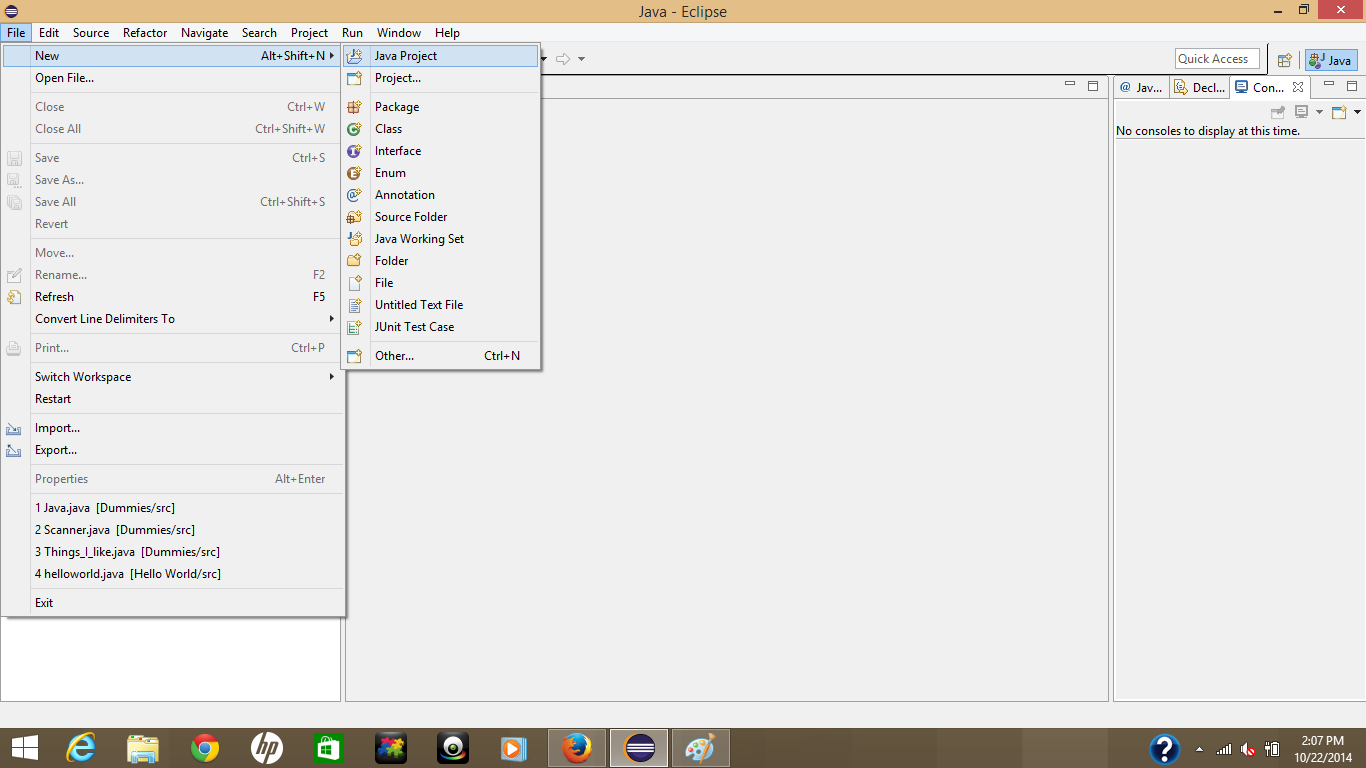
Task: Click the JUnit Test Case icon
Action: pyautogui.click(x=354, y=327)
